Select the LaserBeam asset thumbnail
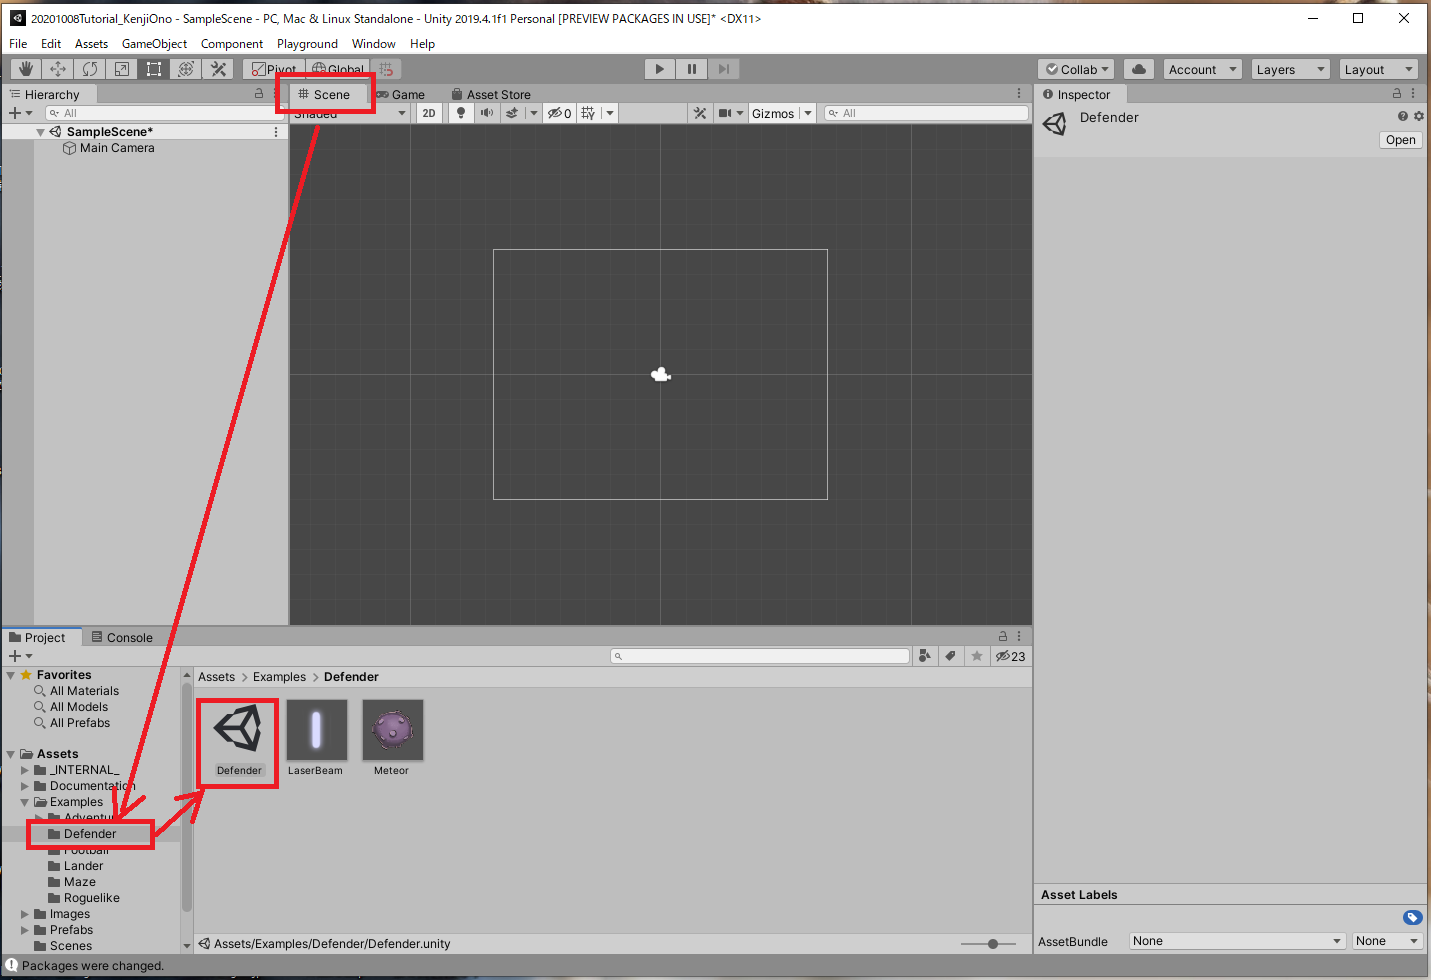Image resolution: width=1431 pixels, height=980 pixels. (x=316, y=730)
